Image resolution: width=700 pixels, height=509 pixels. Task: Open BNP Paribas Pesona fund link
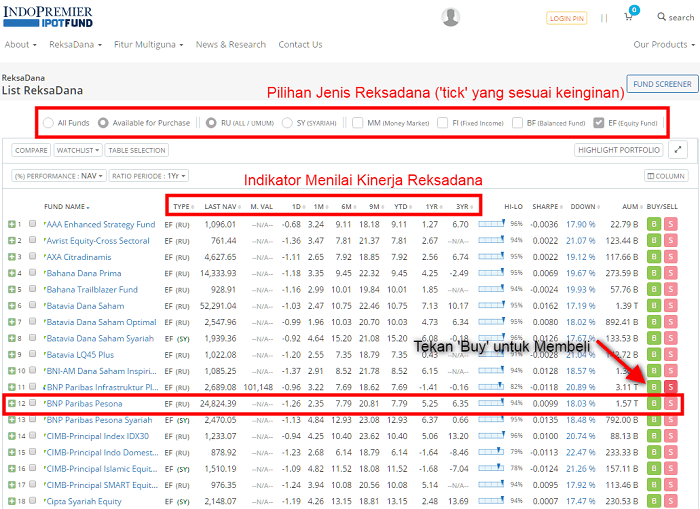(x=84, y=404)
